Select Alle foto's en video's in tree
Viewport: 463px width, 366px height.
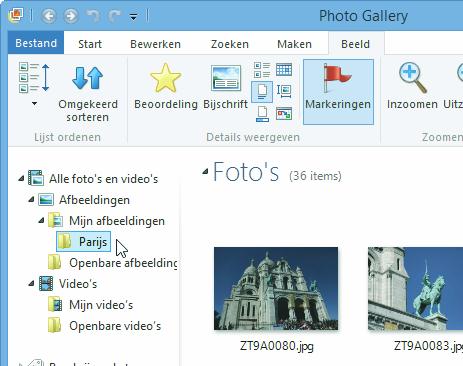tap(93, 179)
